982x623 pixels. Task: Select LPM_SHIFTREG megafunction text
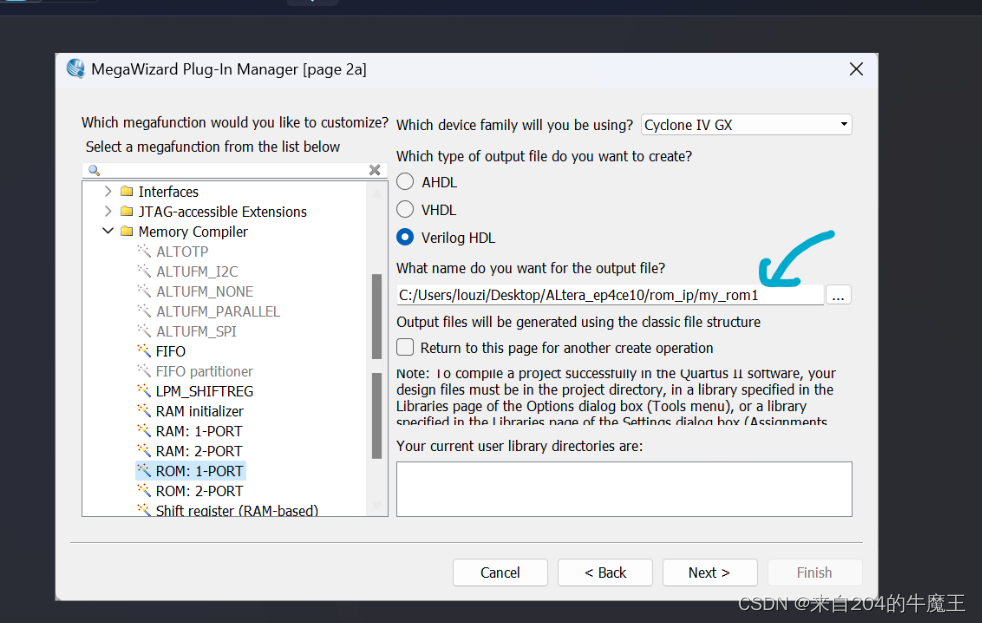tap(204, 391)
